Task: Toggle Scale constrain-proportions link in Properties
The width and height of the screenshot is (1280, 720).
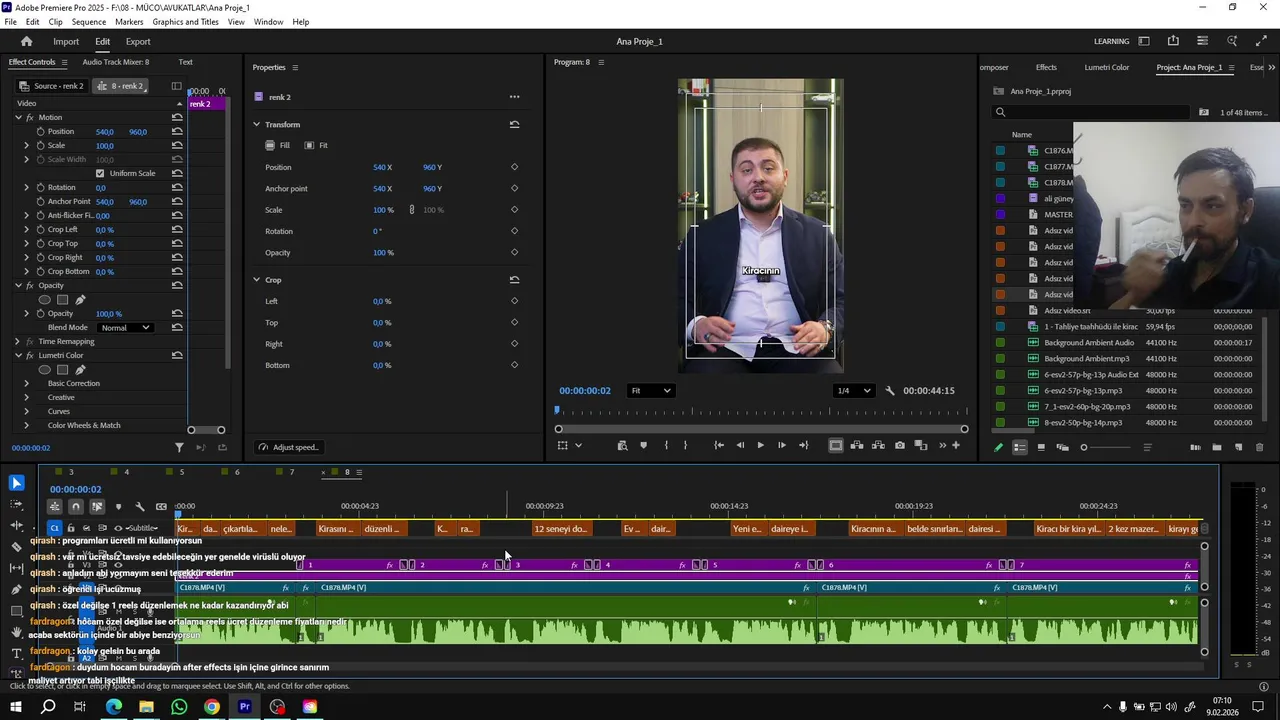Action: click(411, 210)
